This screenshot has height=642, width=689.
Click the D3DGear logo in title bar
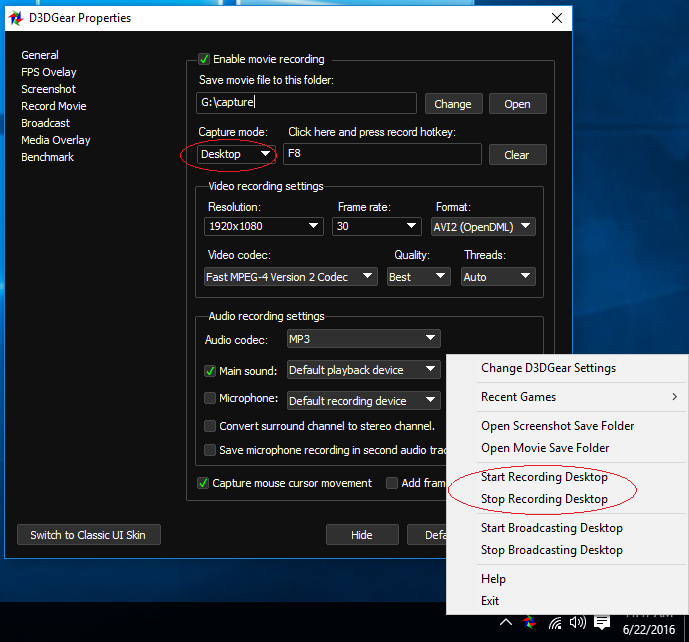(x=15, y=18)
